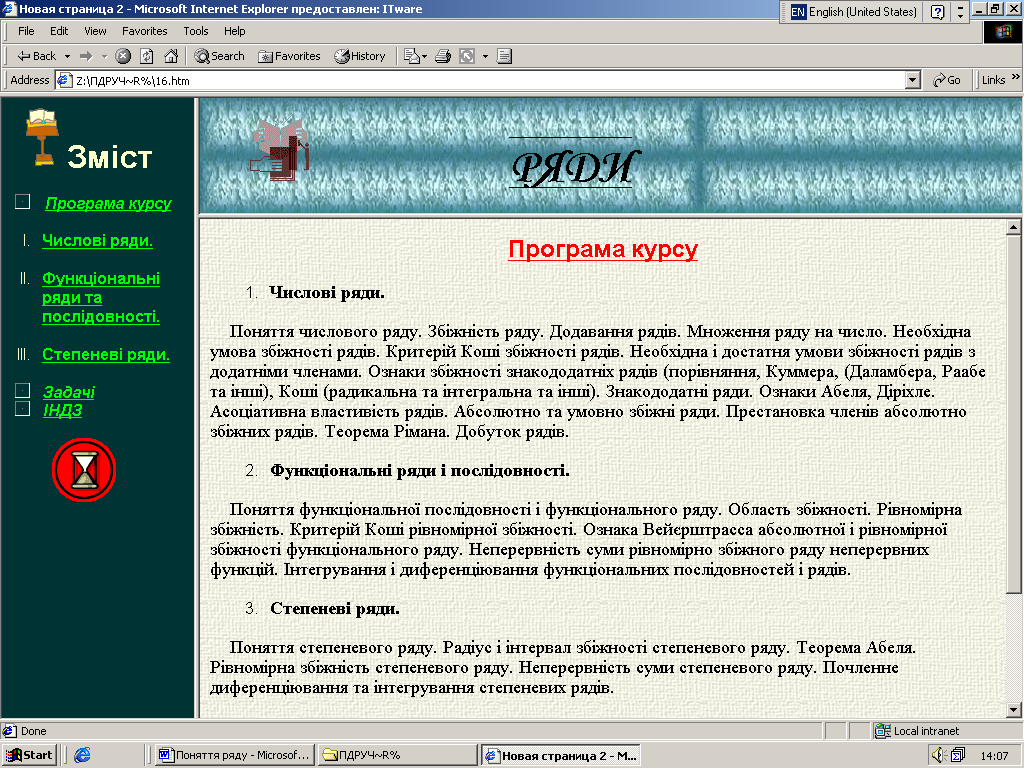The height and width of the screenshot is (768, 1024).
Task: Click the Local intranet zone indicator
Action: point(917,731)
